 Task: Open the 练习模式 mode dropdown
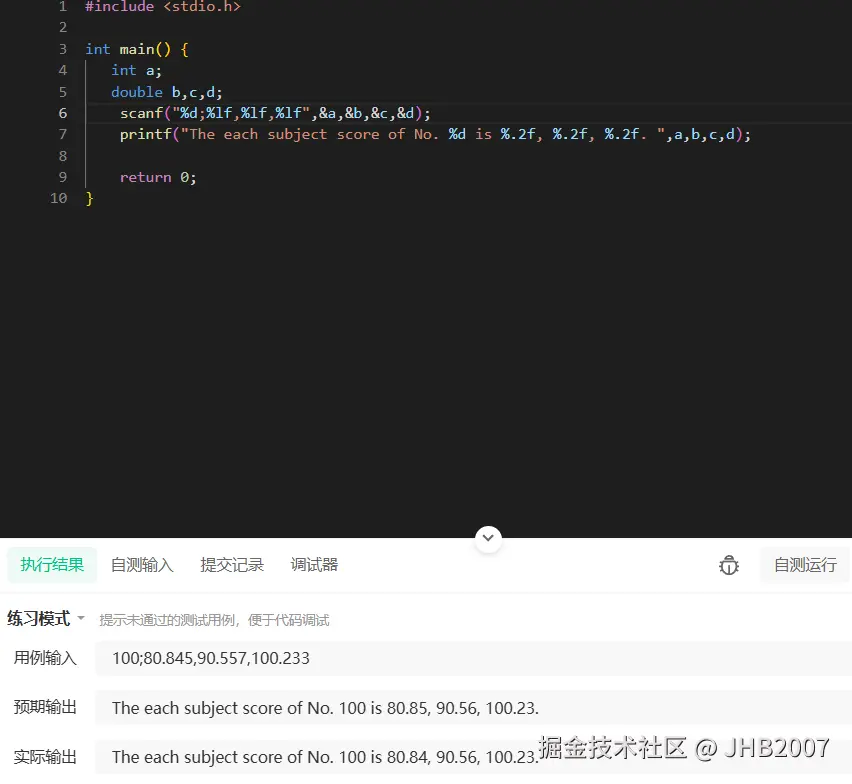pos(46,618)
